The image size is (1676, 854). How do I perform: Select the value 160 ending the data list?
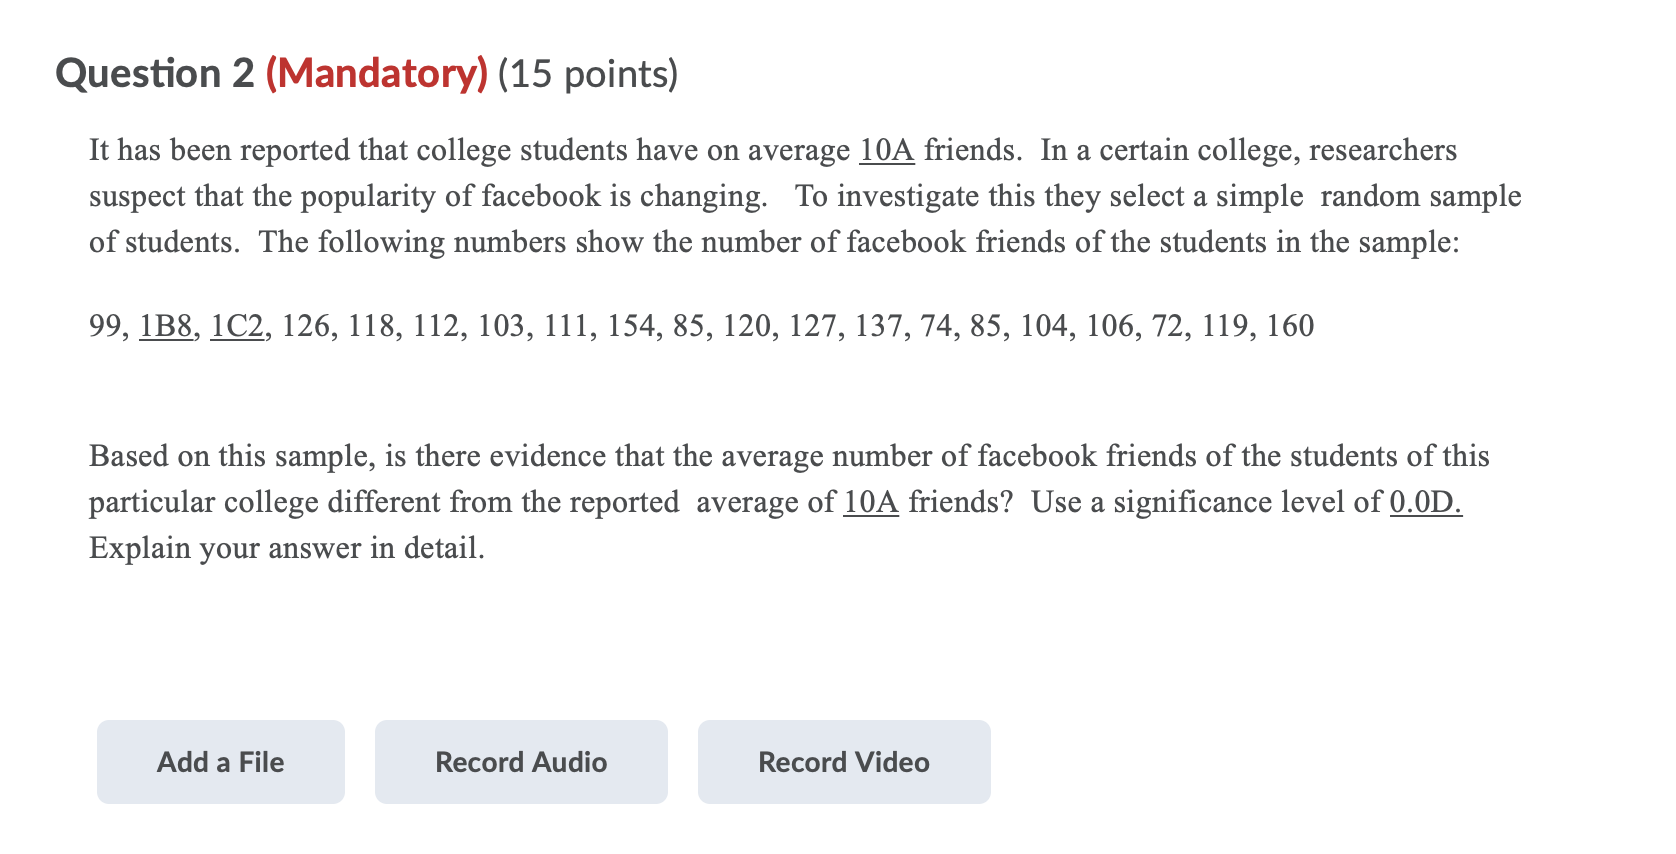coord(1292,324)
